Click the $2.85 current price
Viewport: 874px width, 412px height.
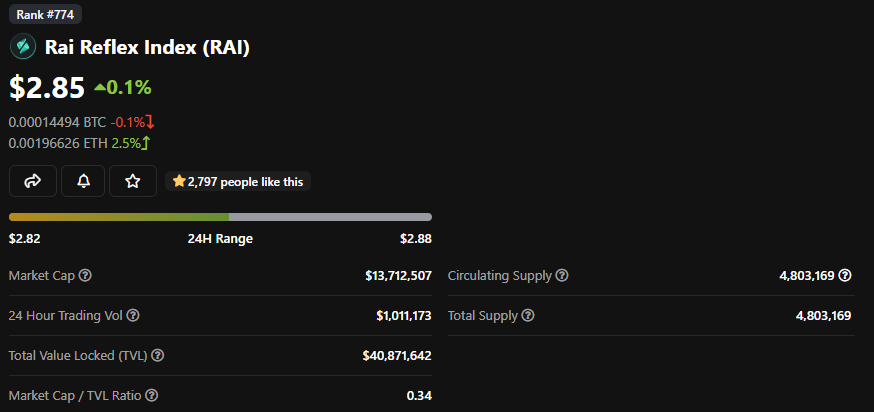pyautogui.click(x=46, y=88)
